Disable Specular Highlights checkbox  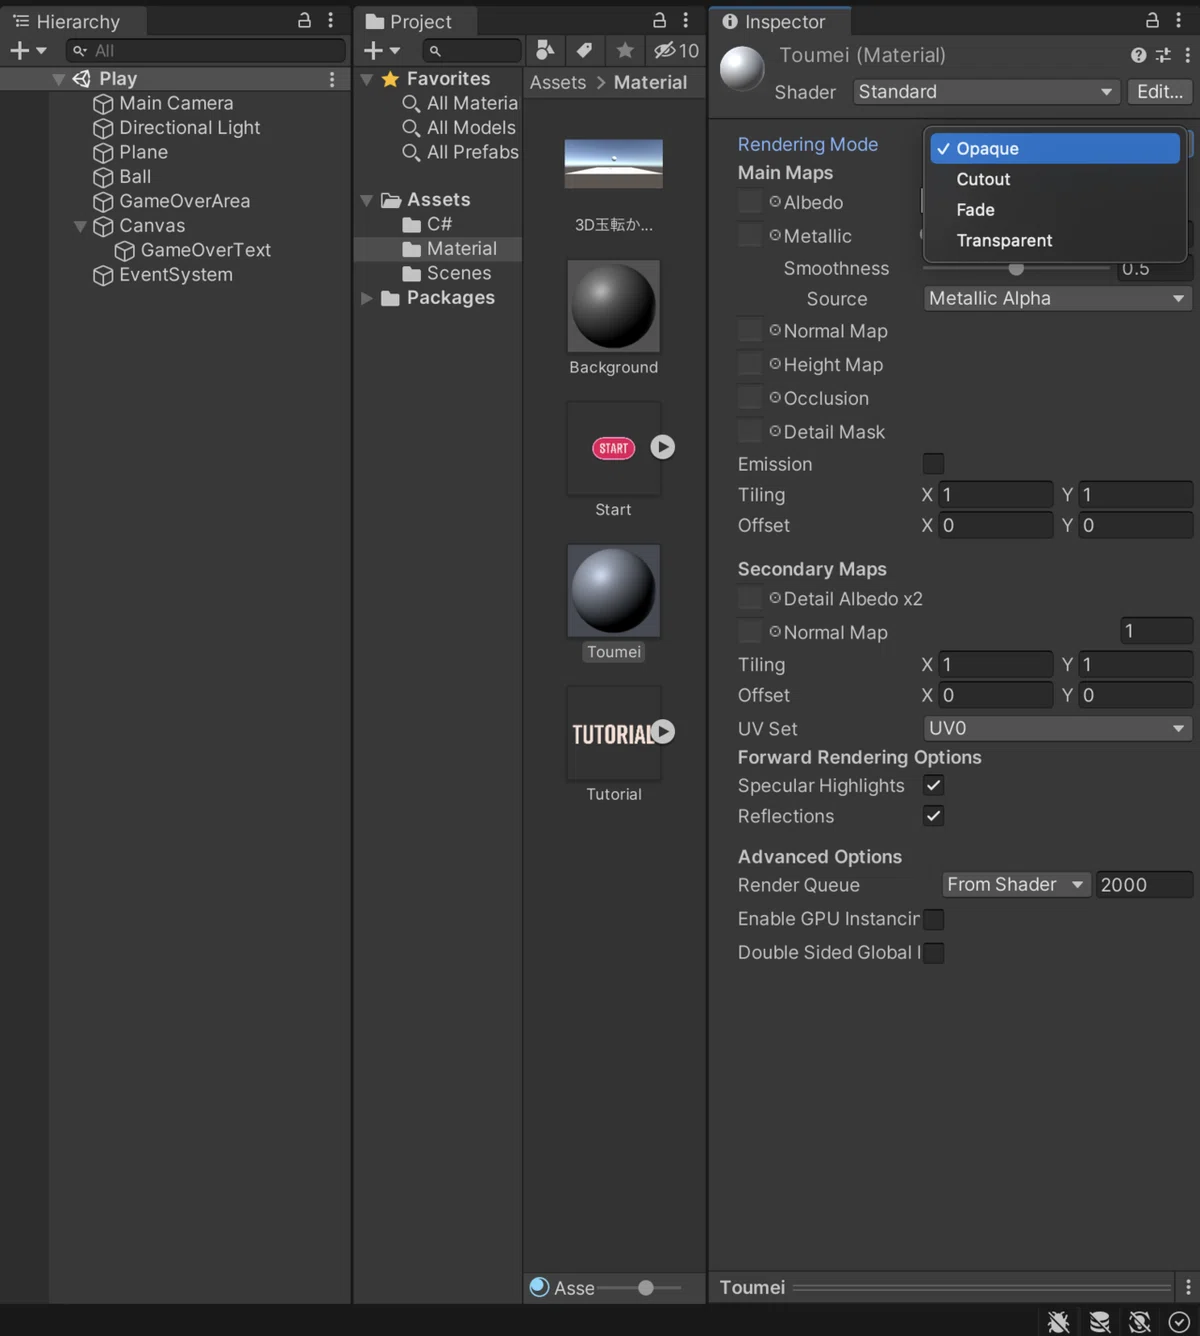[x=933, y=786]
